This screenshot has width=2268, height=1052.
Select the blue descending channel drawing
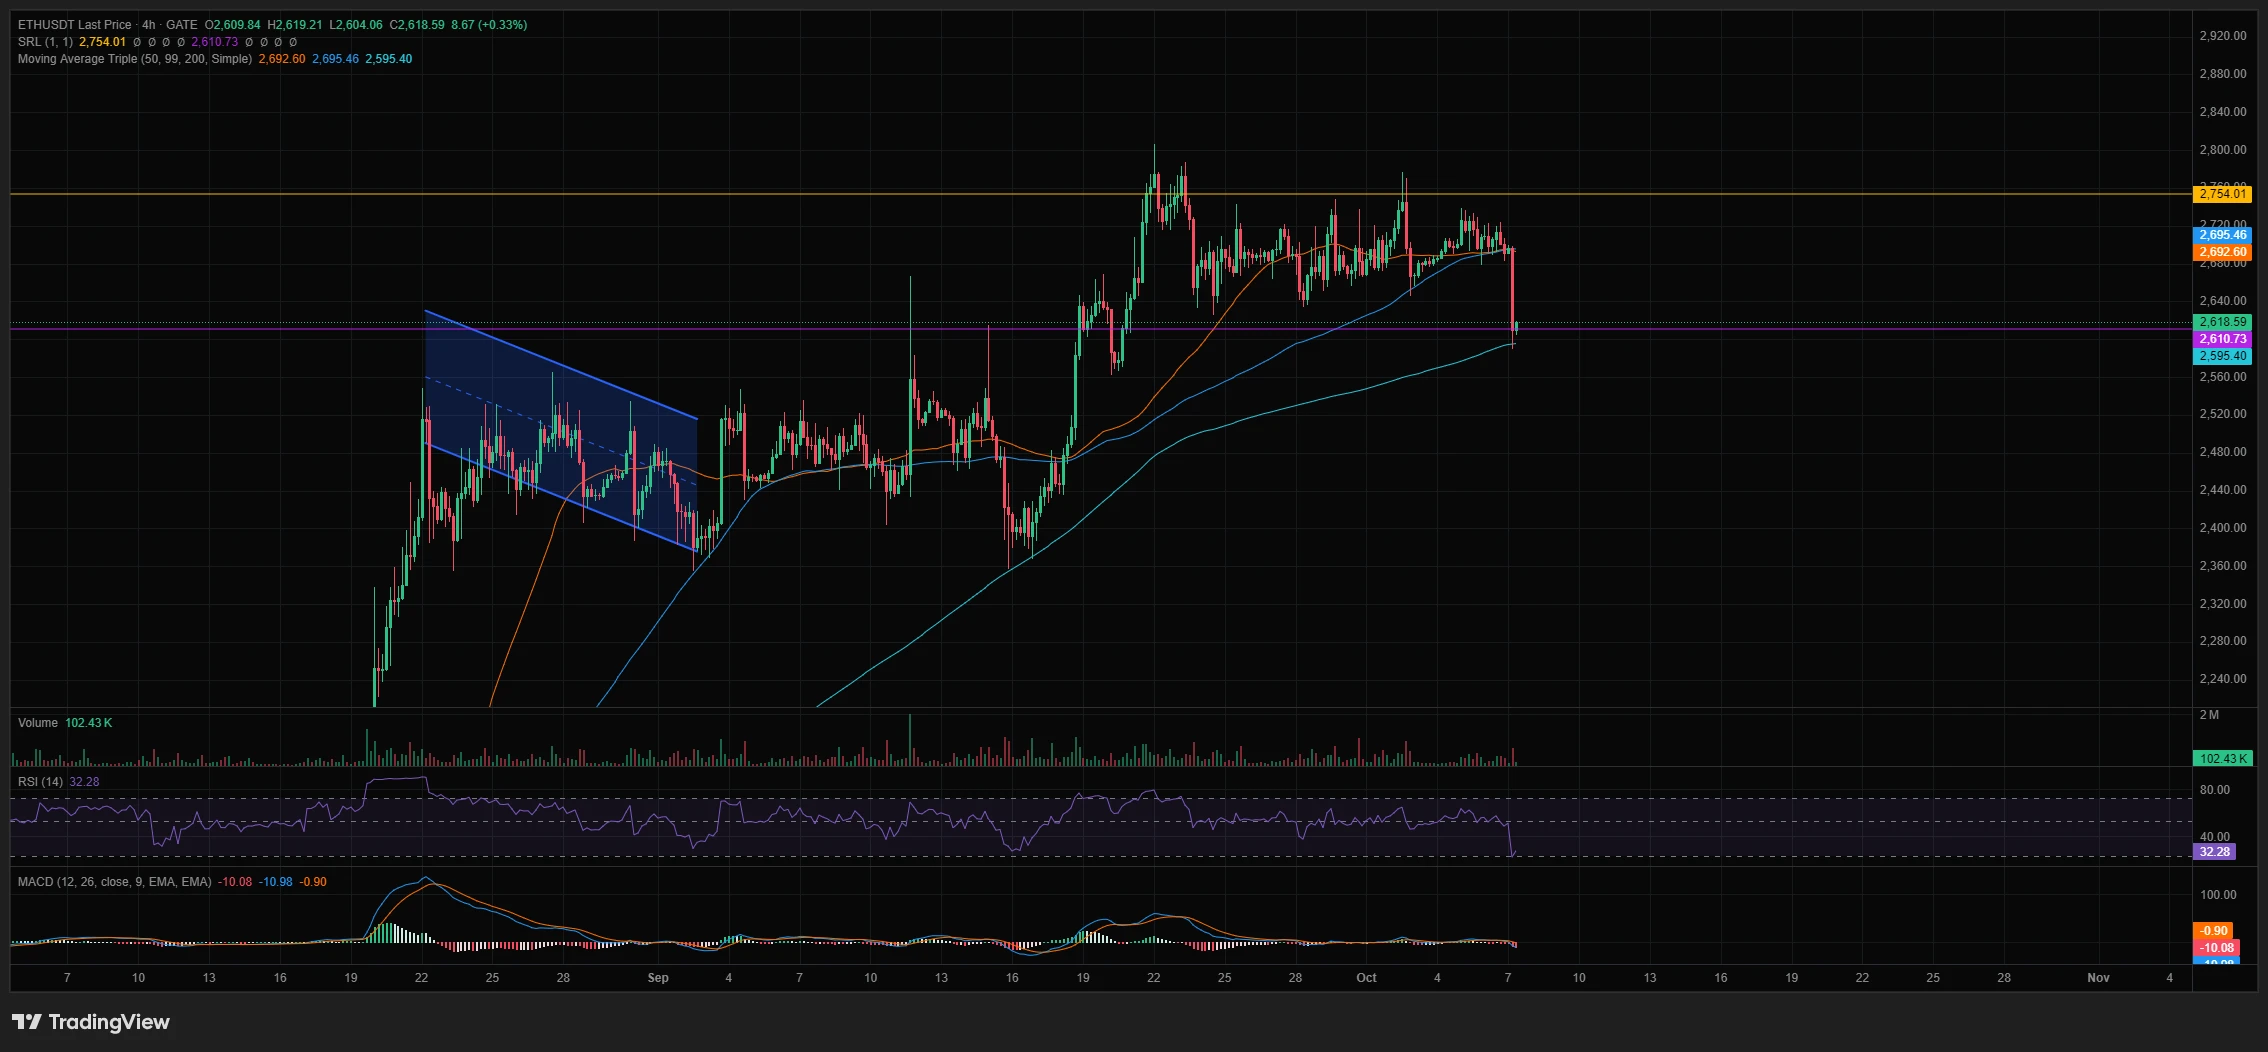coord(561,431)
